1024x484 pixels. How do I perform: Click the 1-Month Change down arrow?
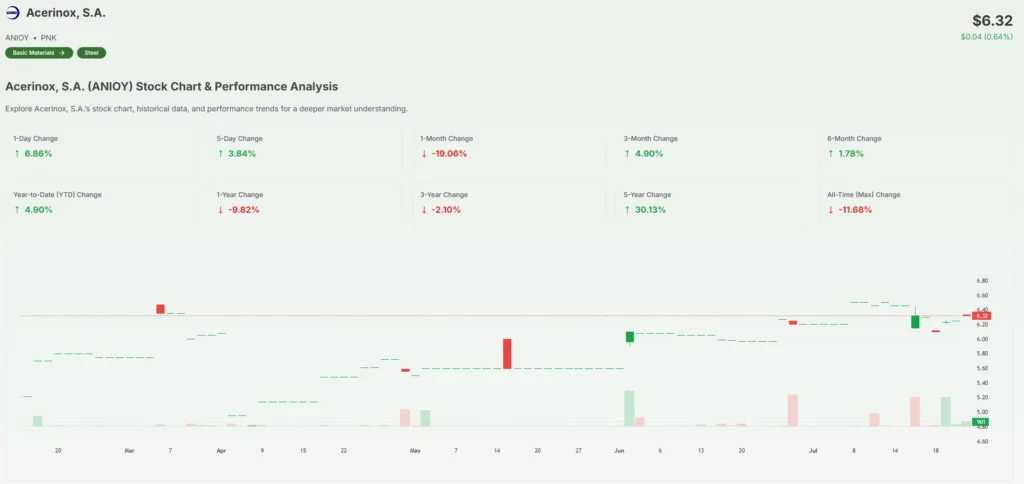point(424,154)
